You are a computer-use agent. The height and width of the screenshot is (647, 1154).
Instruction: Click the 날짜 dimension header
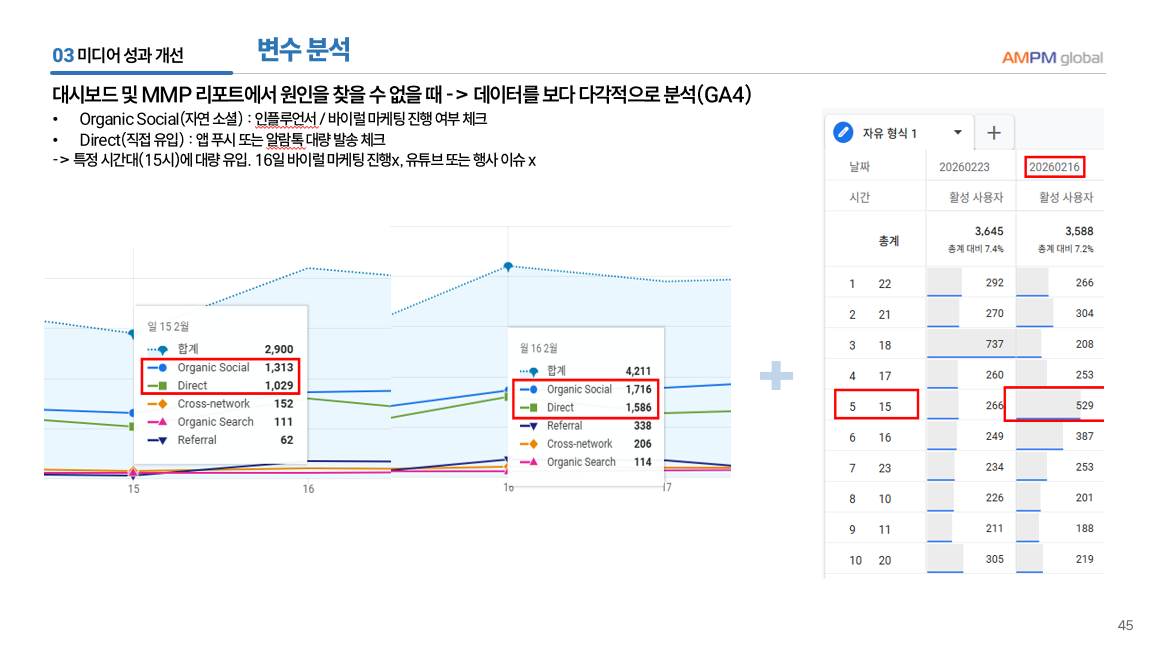coord(860,167)
